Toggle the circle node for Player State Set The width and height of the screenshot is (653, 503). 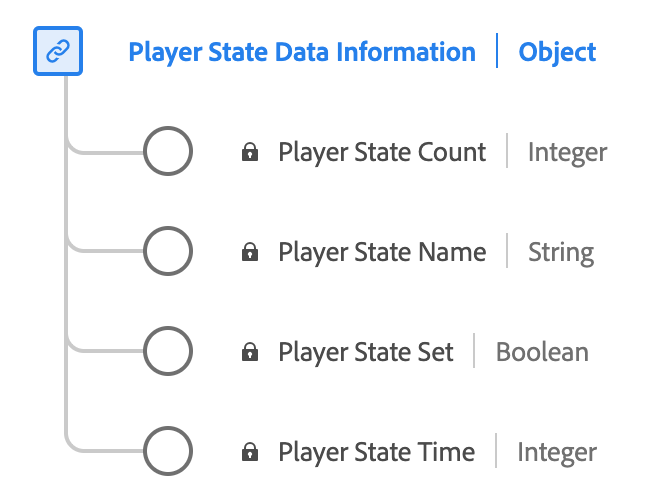[x=168, y=352]
